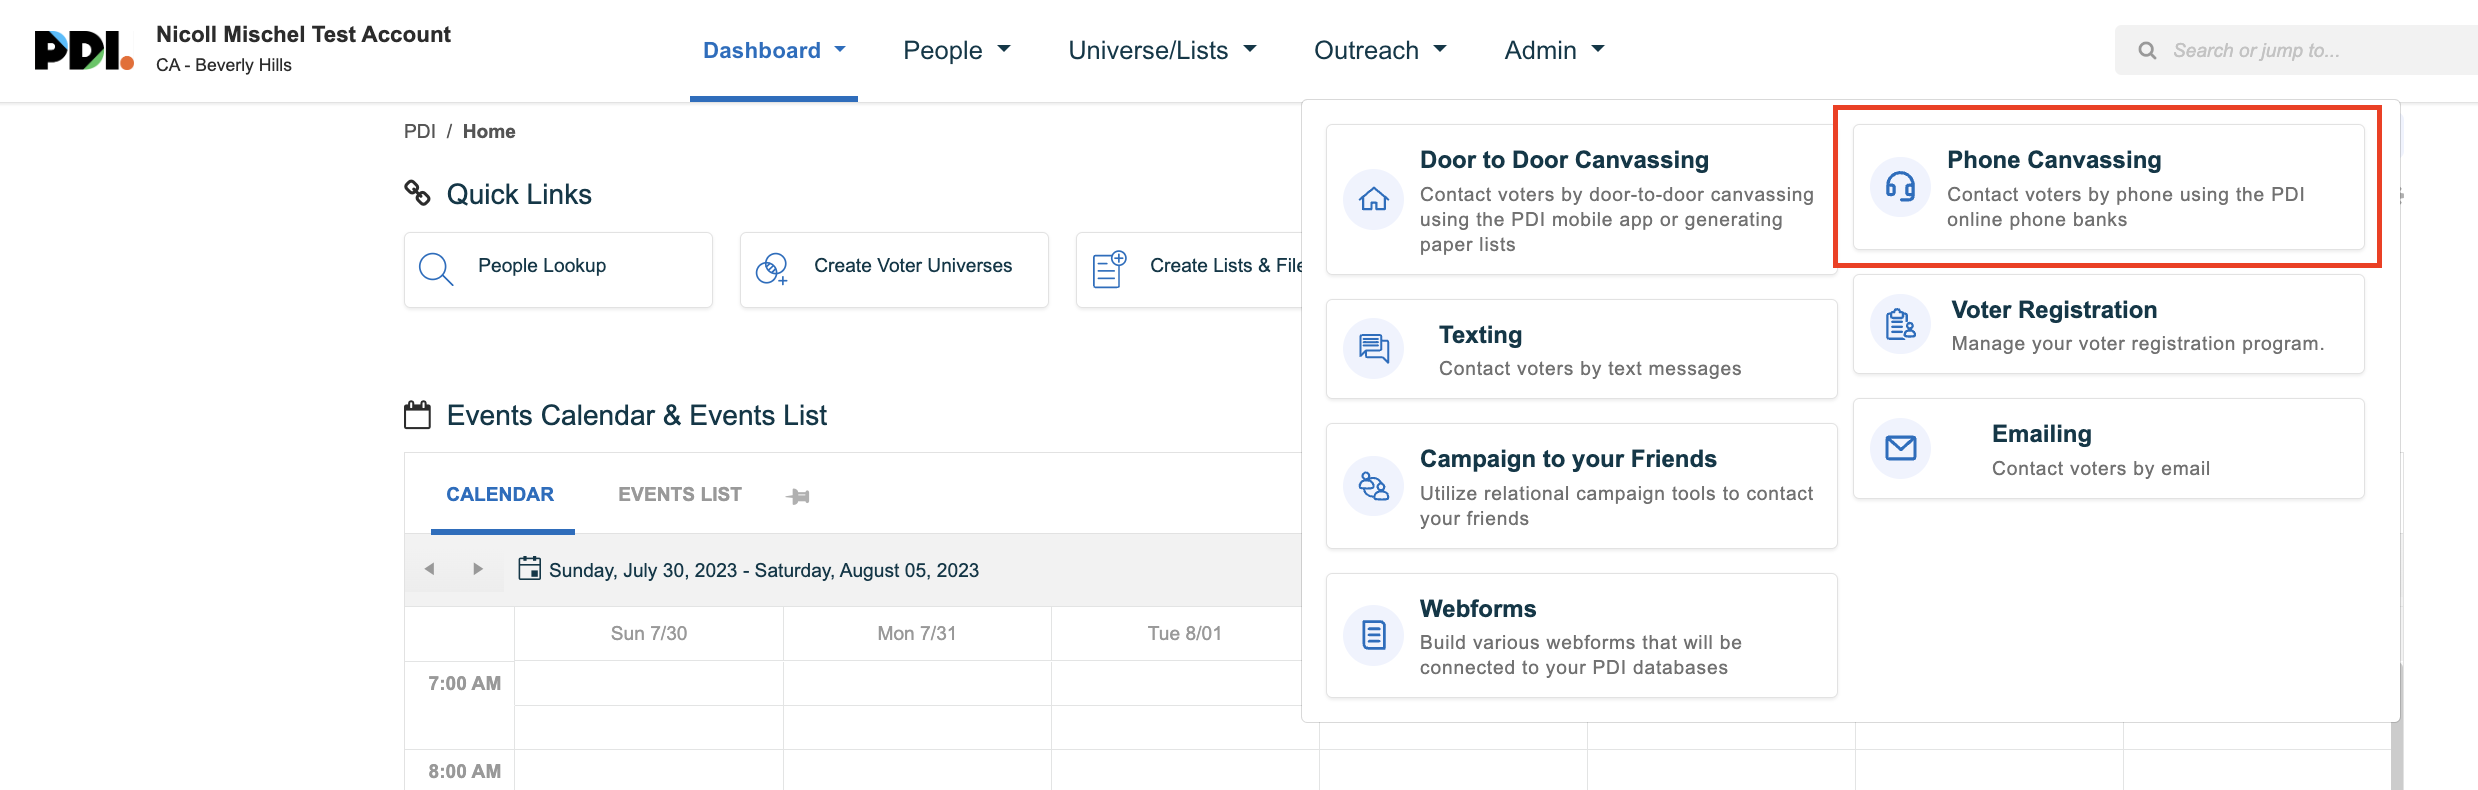
Task: Select Emailing from Outreach menu
Action: 2108,448
